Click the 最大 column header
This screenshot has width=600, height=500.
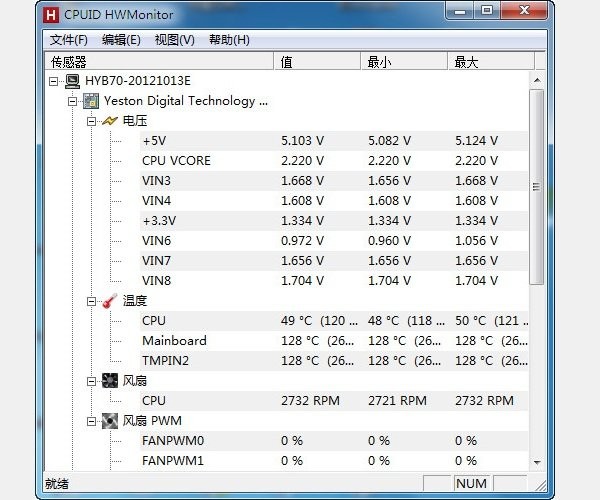491,62
